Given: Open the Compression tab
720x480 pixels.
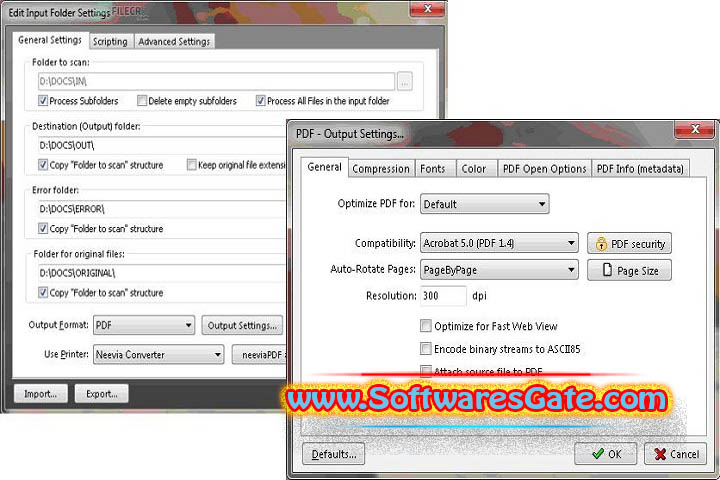Looking at the screenshot, I should point(381,169).
